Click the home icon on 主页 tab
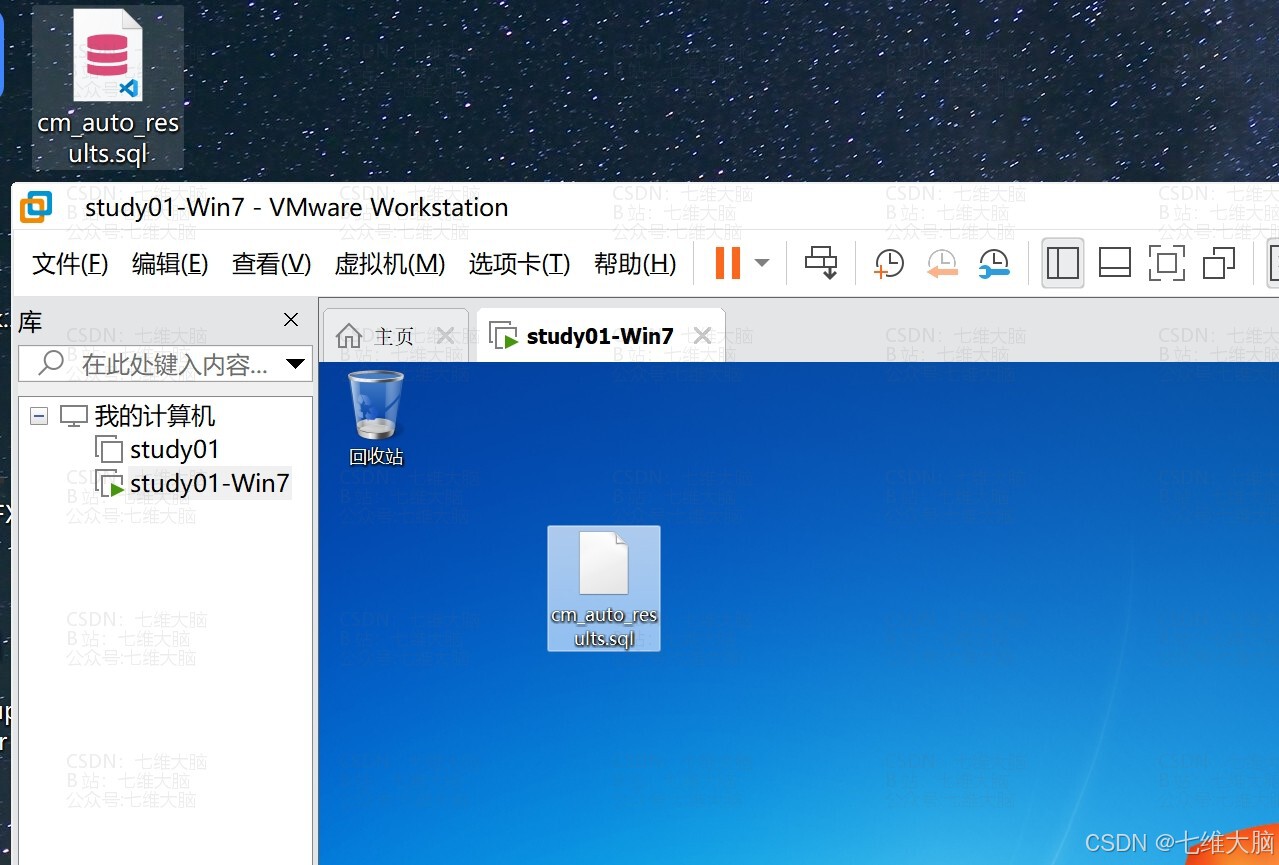This screenshot has width=1279, height=865. coord(349,336)
